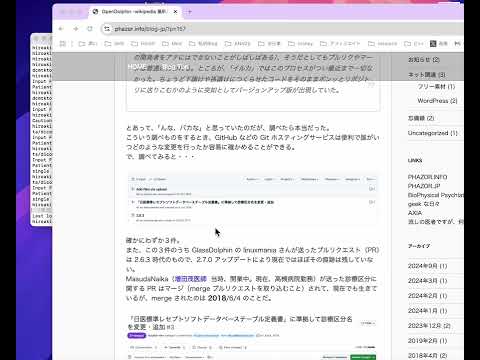
Task: Open the 2023年12月 (2) archive
Action: [x=429, y=326]
